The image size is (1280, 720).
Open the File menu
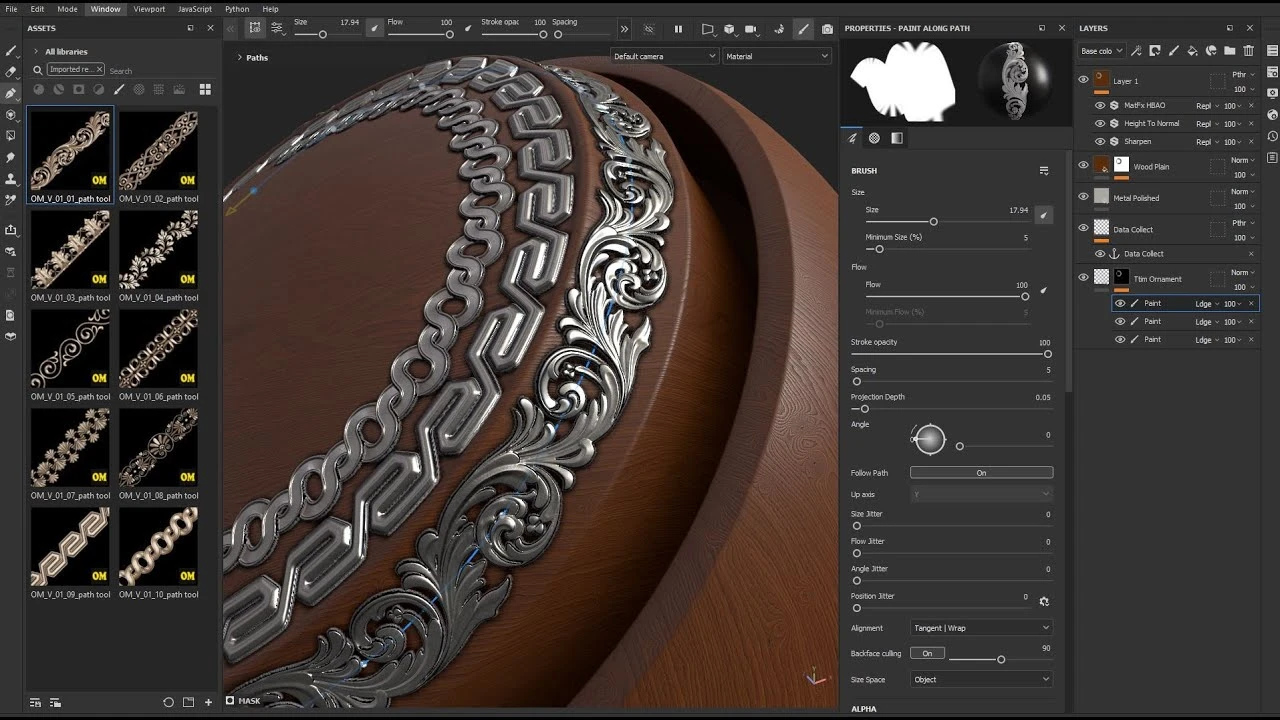(12, 9)
